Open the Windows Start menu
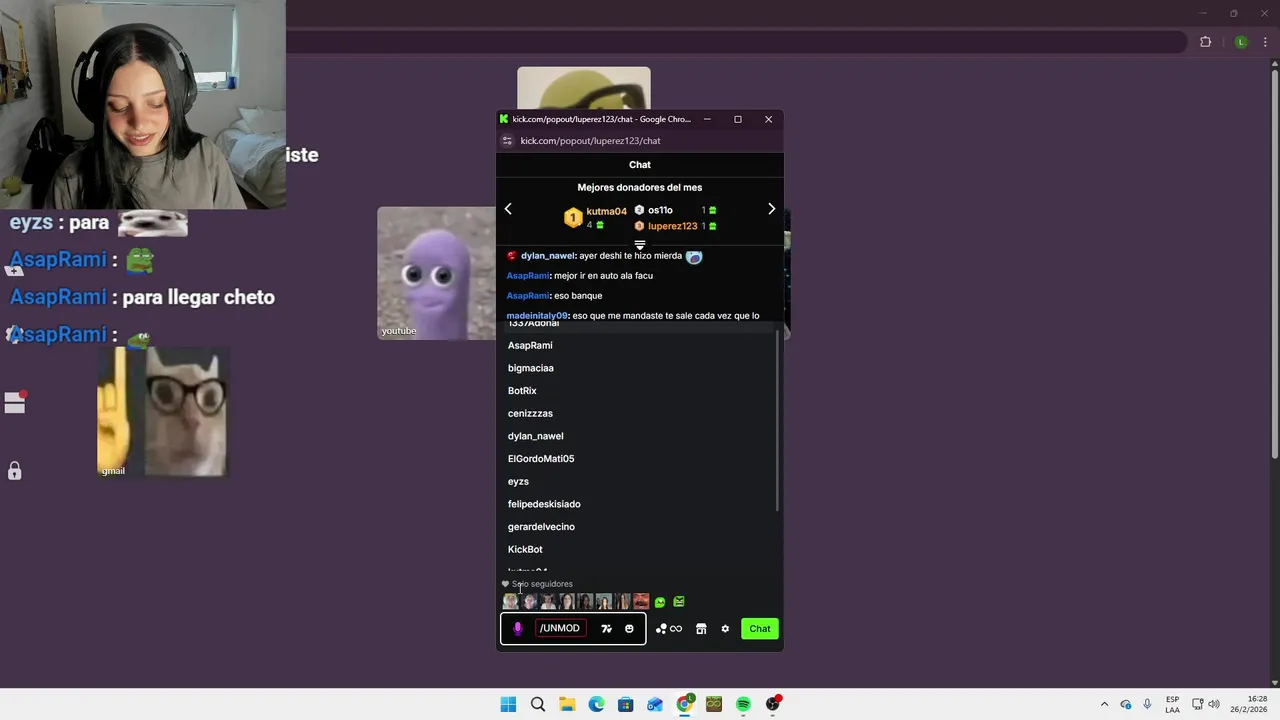Screen dimensions: 1280x720 [508, 705]
